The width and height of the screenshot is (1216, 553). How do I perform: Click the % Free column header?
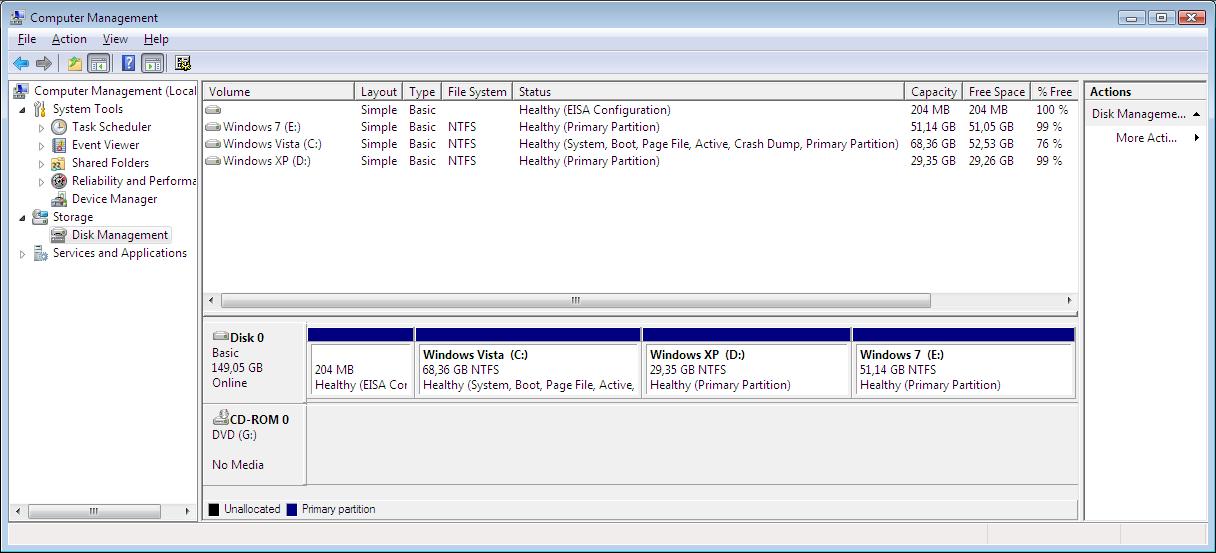point(1054,91)
